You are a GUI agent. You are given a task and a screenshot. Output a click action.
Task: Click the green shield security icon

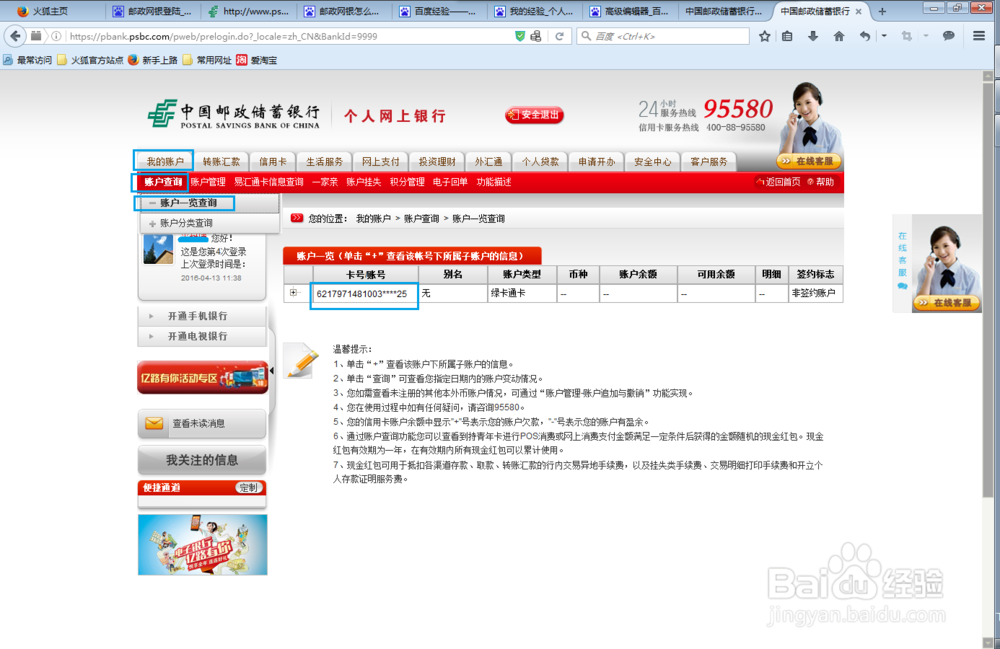[520, 36]
